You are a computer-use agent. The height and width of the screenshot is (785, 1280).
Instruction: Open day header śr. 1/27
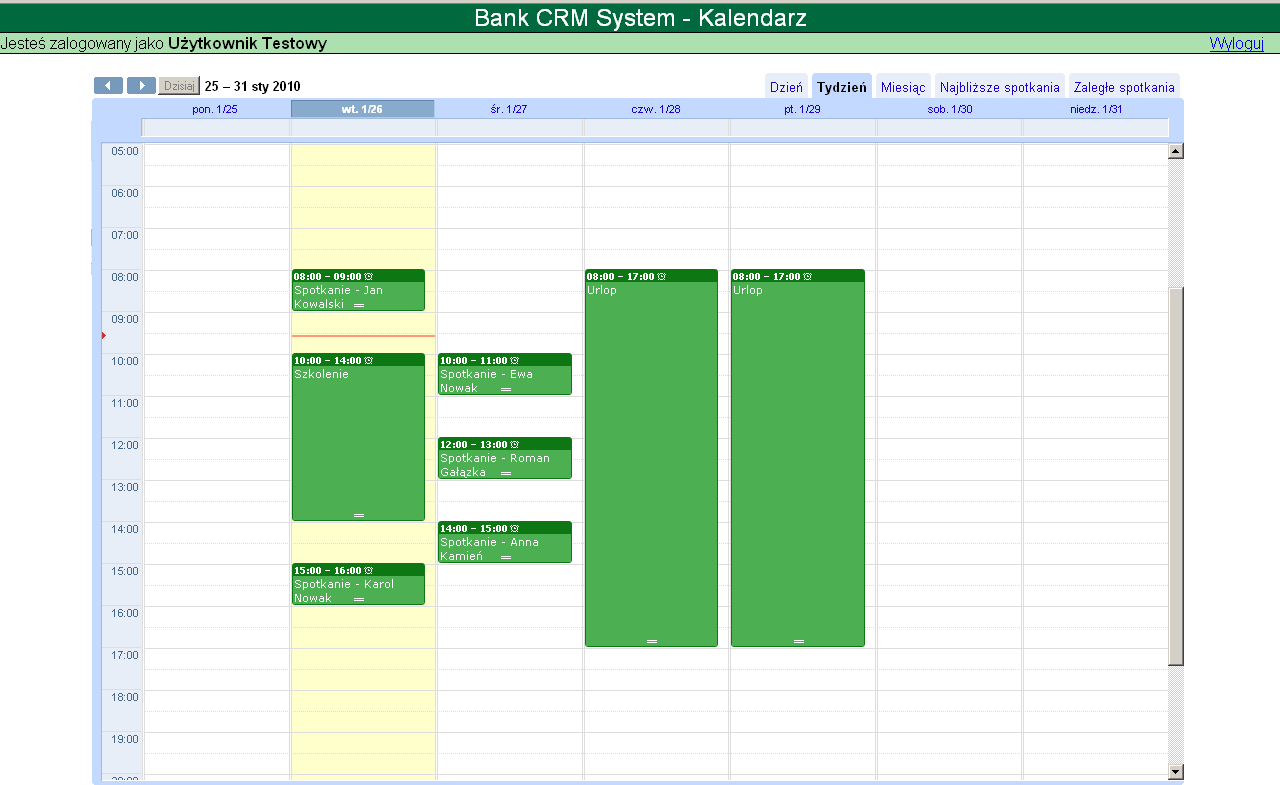509,109
